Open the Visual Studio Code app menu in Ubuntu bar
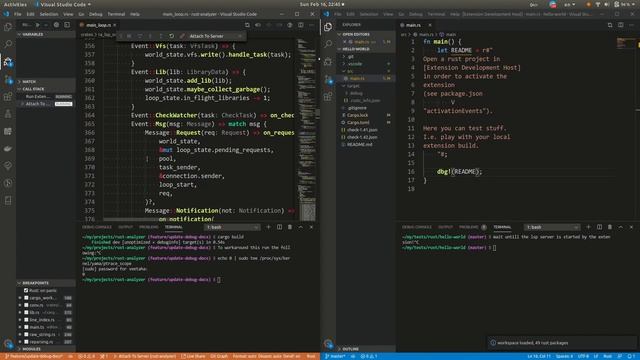The height and width of the screenshot is (360, 640). point(63,4)
